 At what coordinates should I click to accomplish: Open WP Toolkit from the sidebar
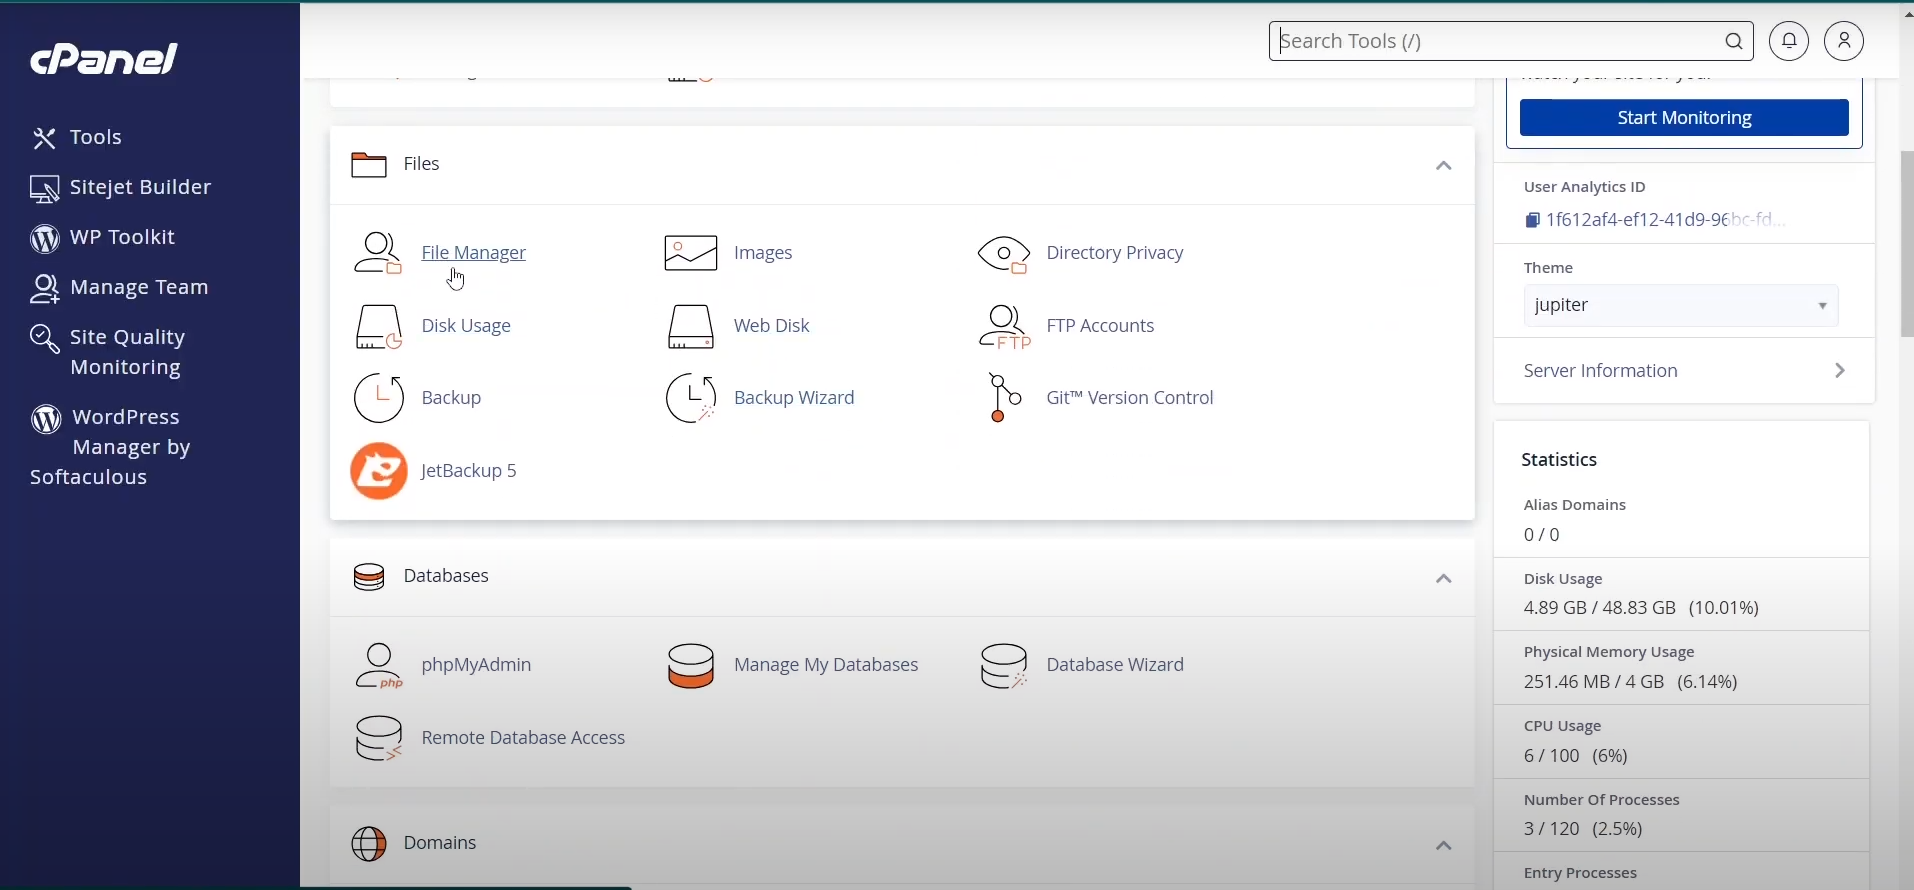click(104, 238)
